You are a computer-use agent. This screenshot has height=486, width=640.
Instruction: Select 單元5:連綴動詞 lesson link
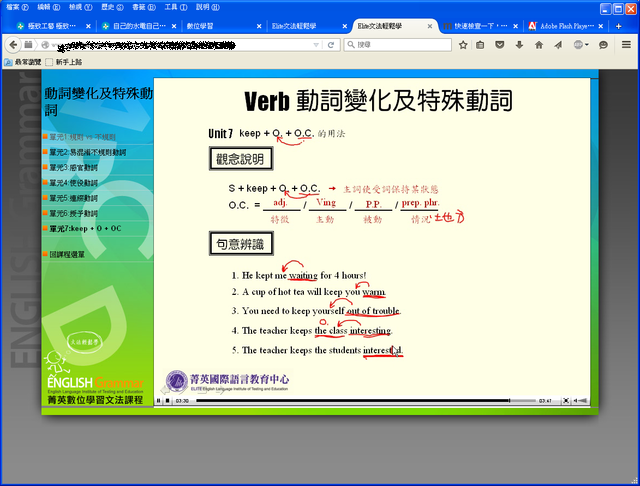point(76,198)
